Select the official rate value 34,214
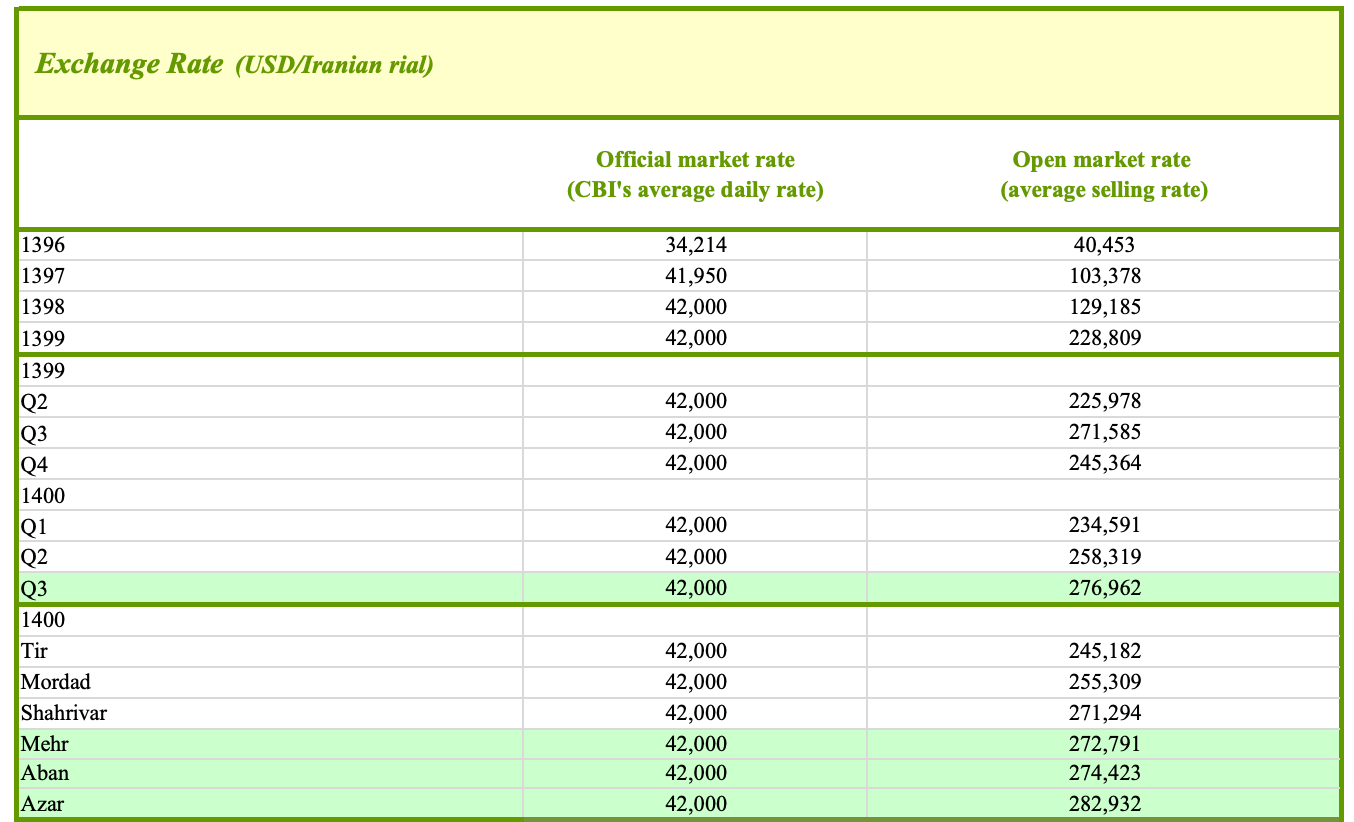This screenshot has height=822, width=1354. pyautogui.click(x=695, y=244)
